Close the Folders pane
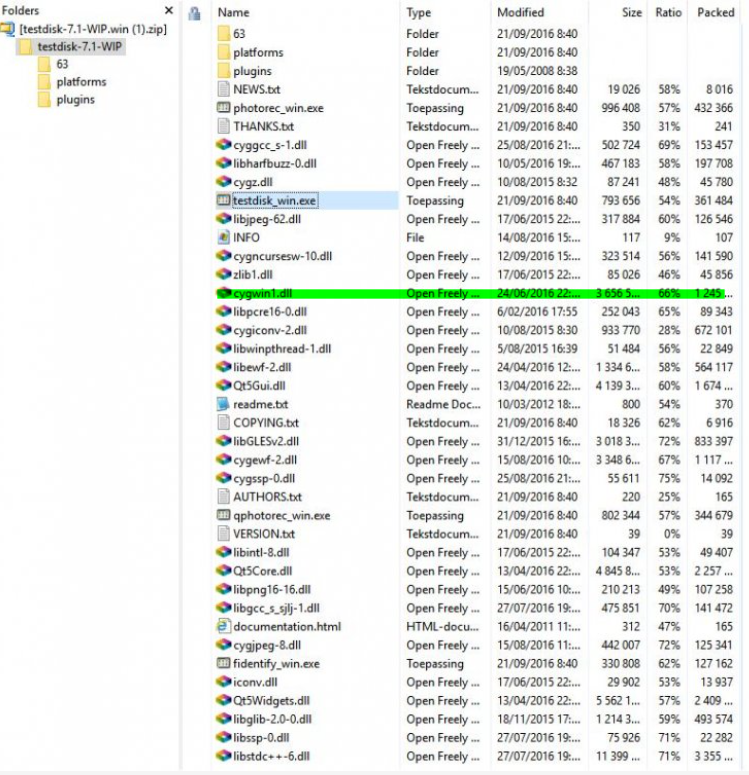 [x=169, y=10]
